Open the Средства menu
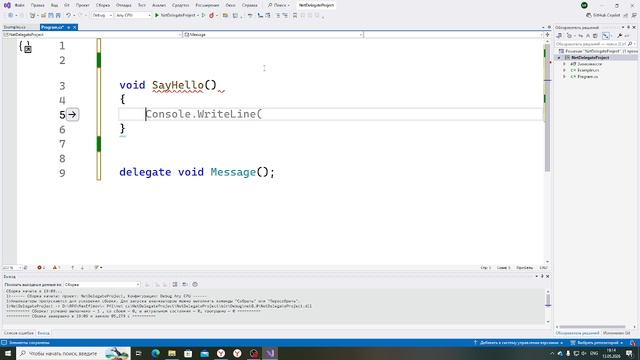 [180, 5]
